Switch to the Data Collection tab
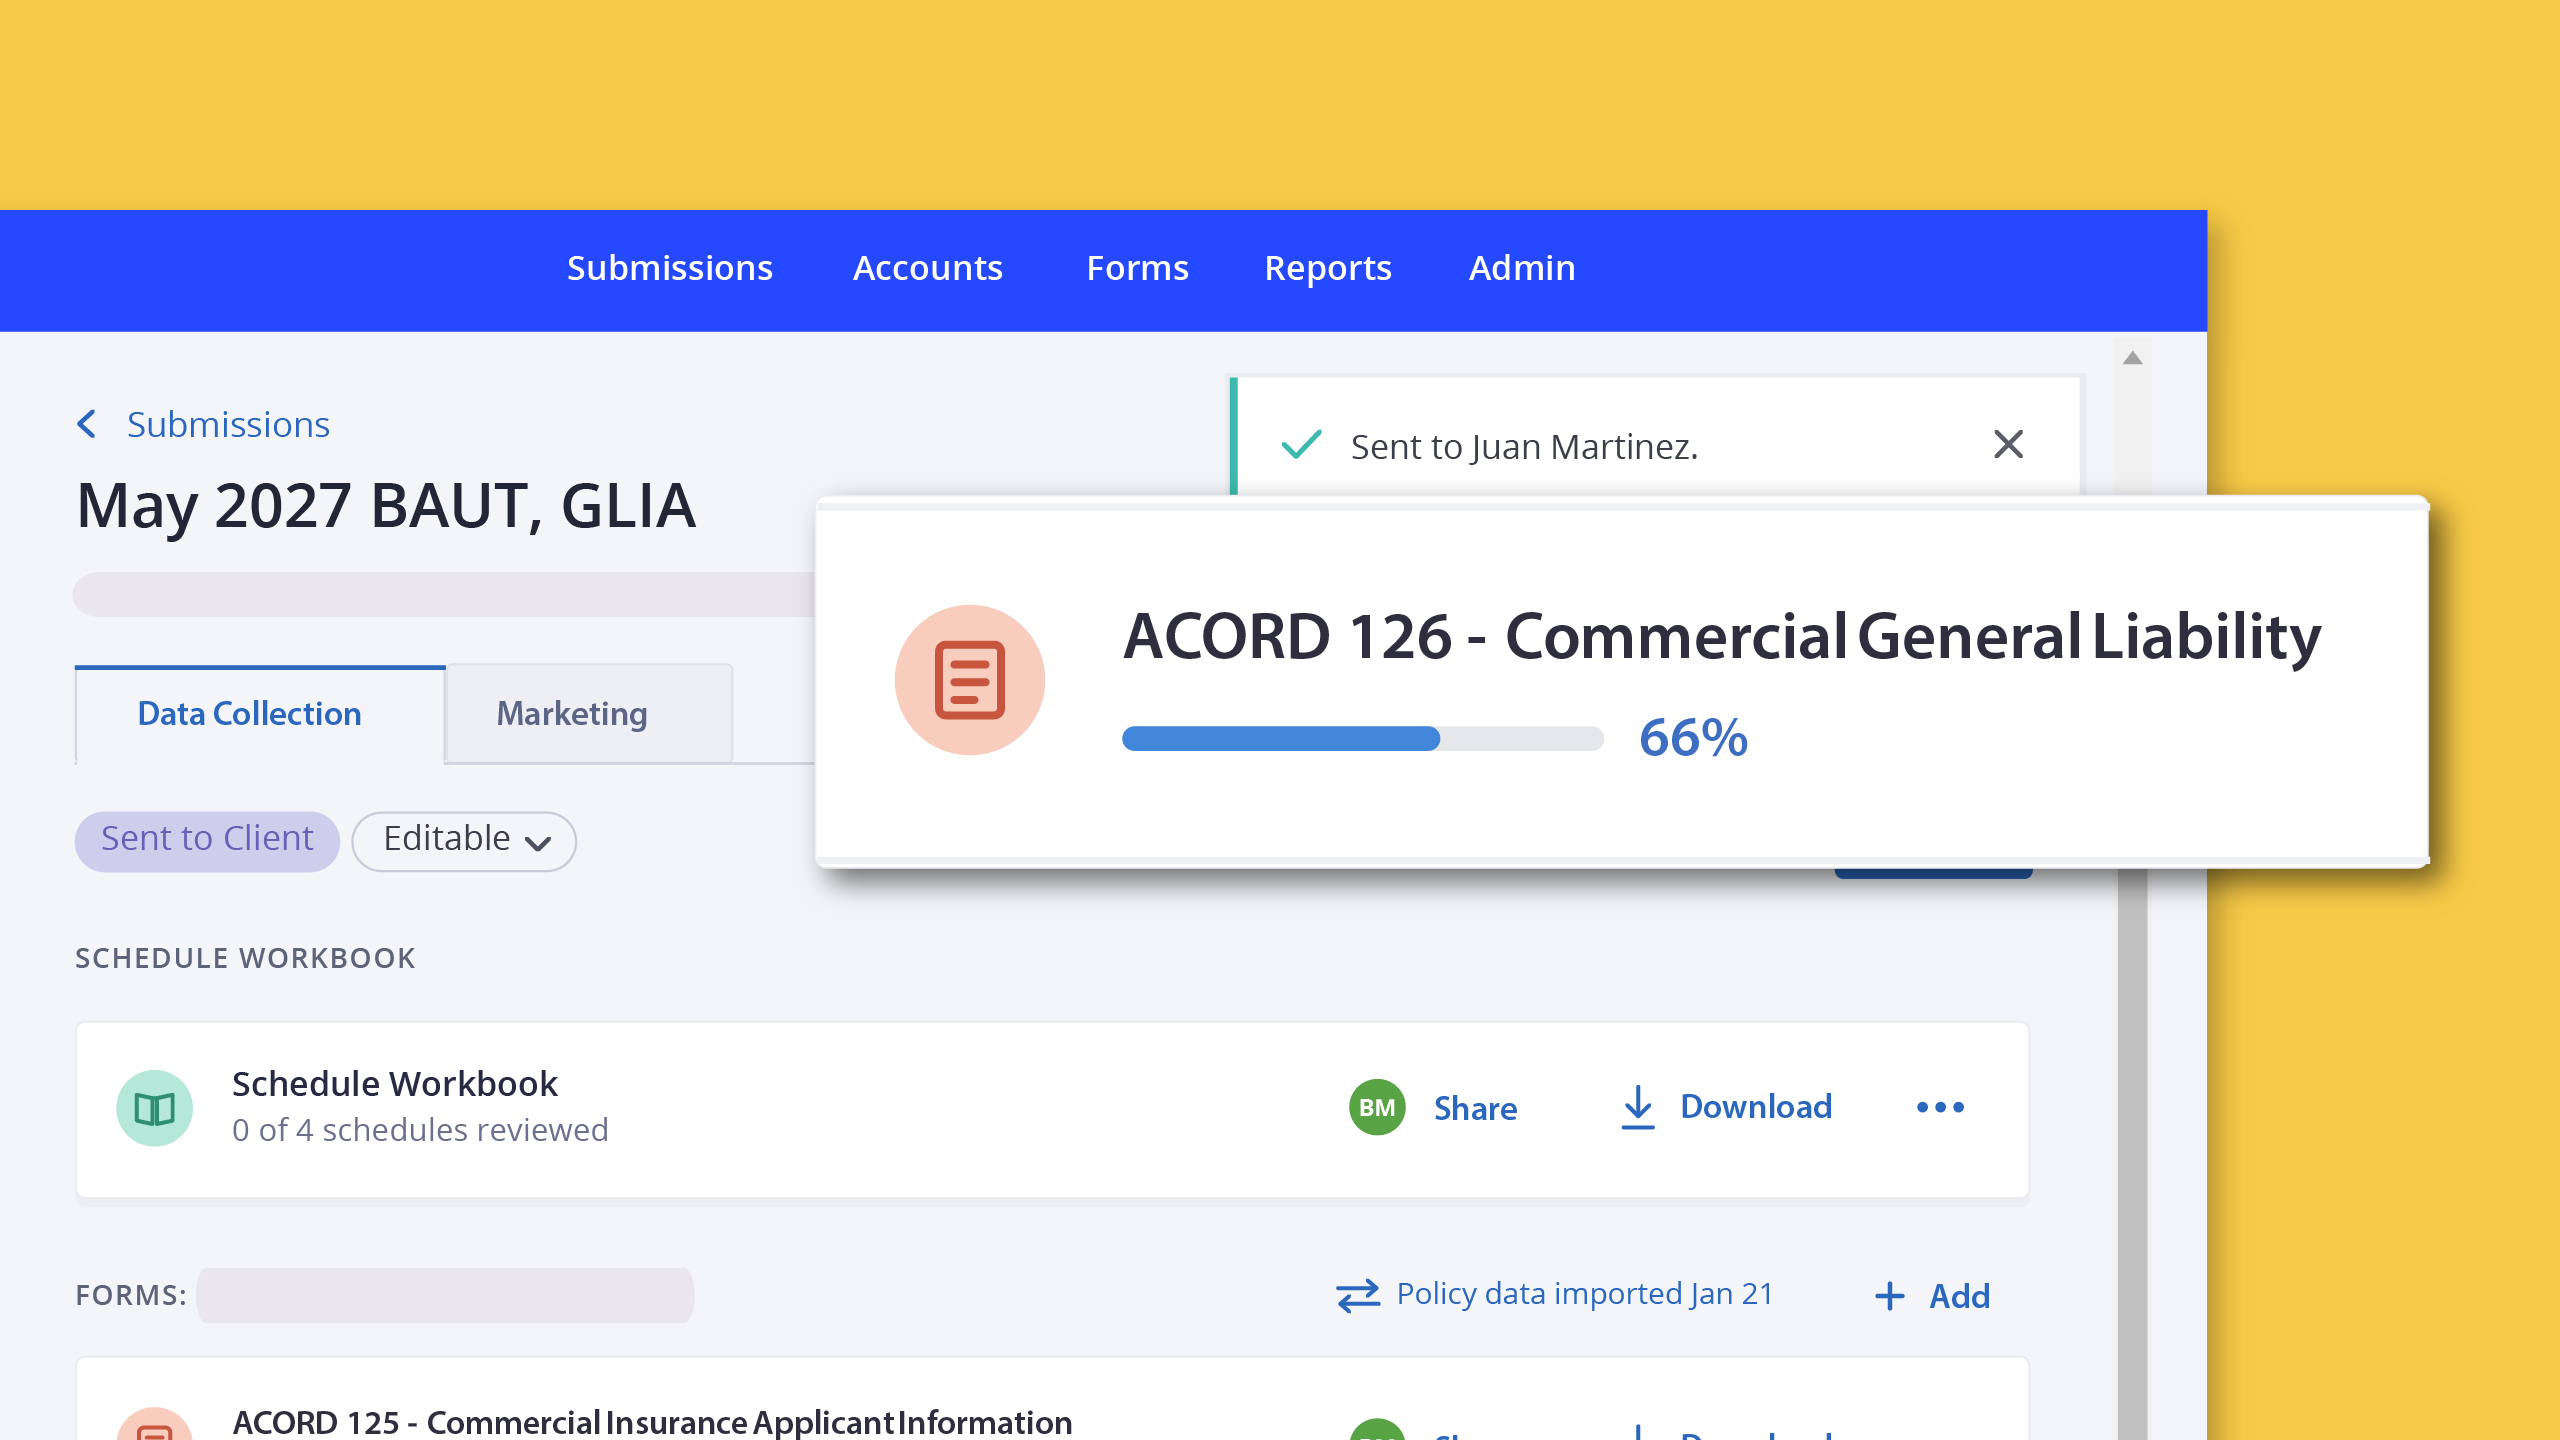 [260, 714]
